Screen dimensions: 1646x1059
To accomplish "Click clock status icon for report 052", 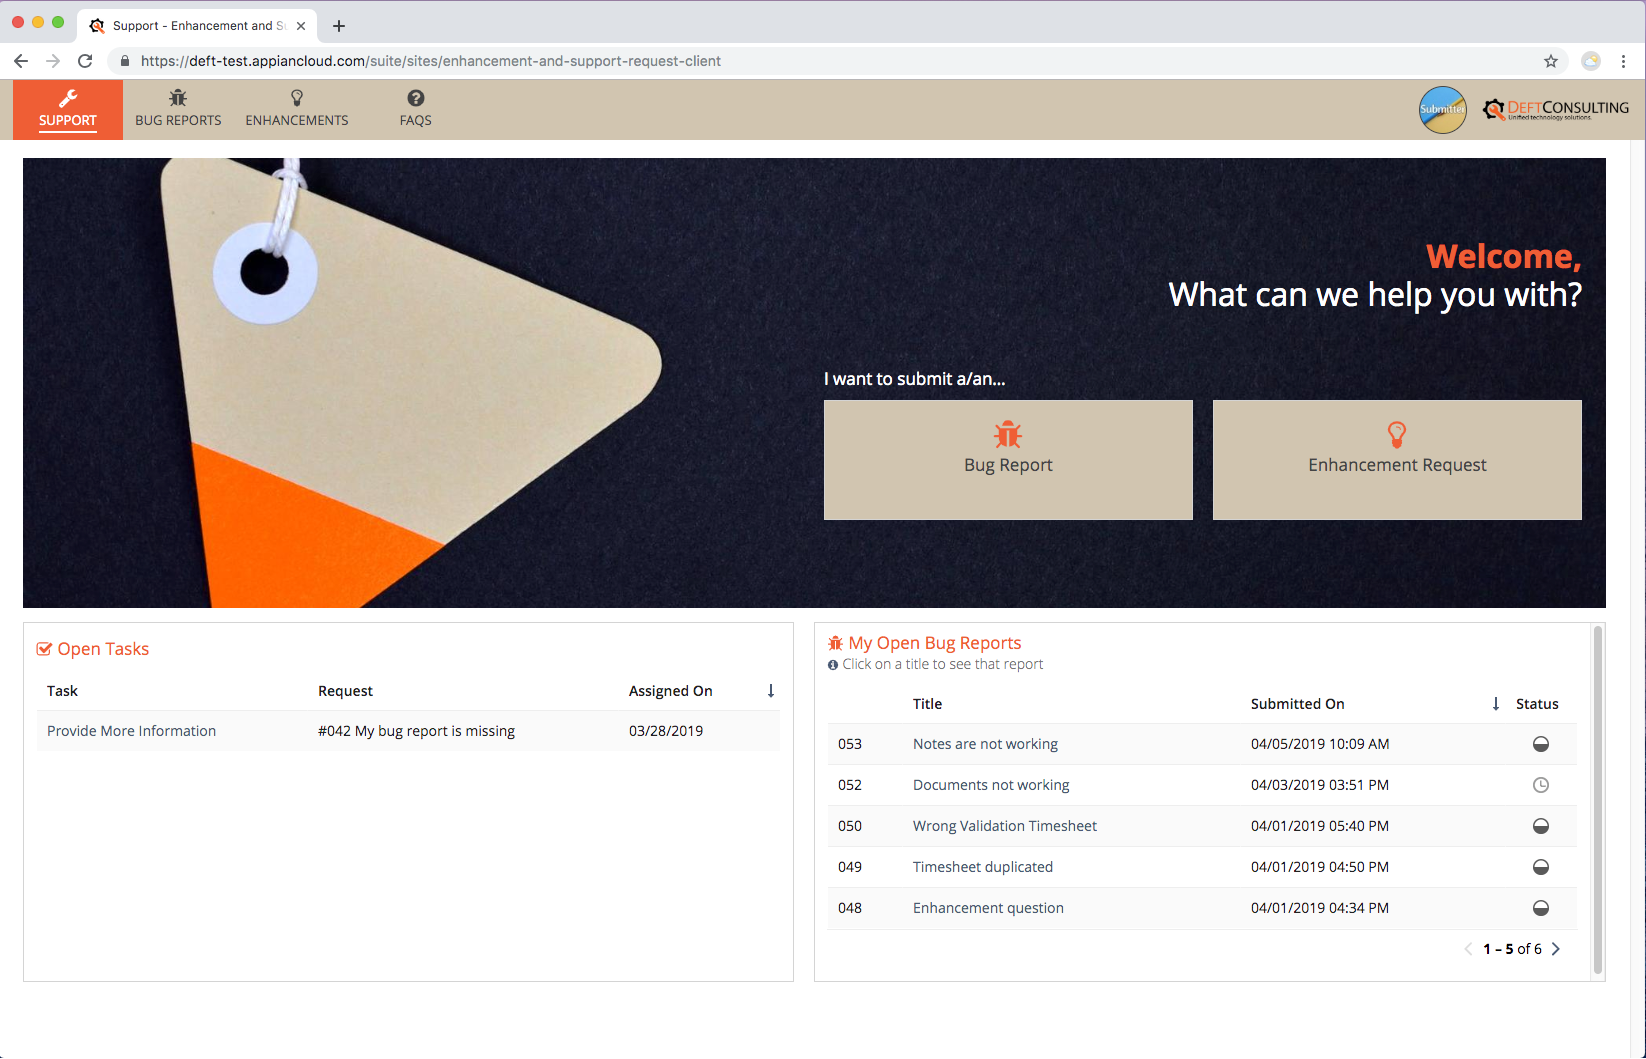I will 1541,785.
